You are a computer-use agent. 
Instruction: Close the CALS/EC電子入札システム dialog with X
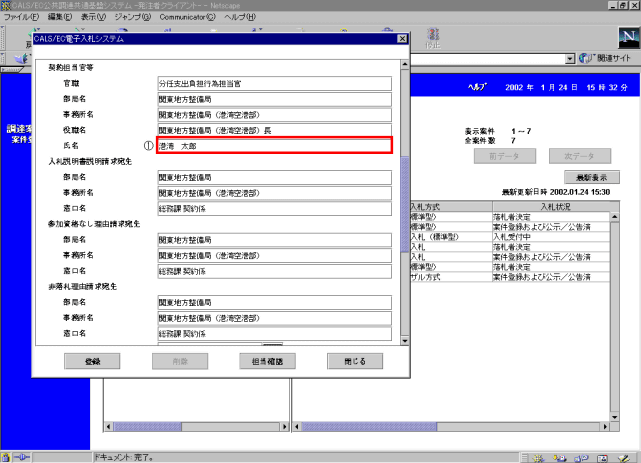coord(402,38)
